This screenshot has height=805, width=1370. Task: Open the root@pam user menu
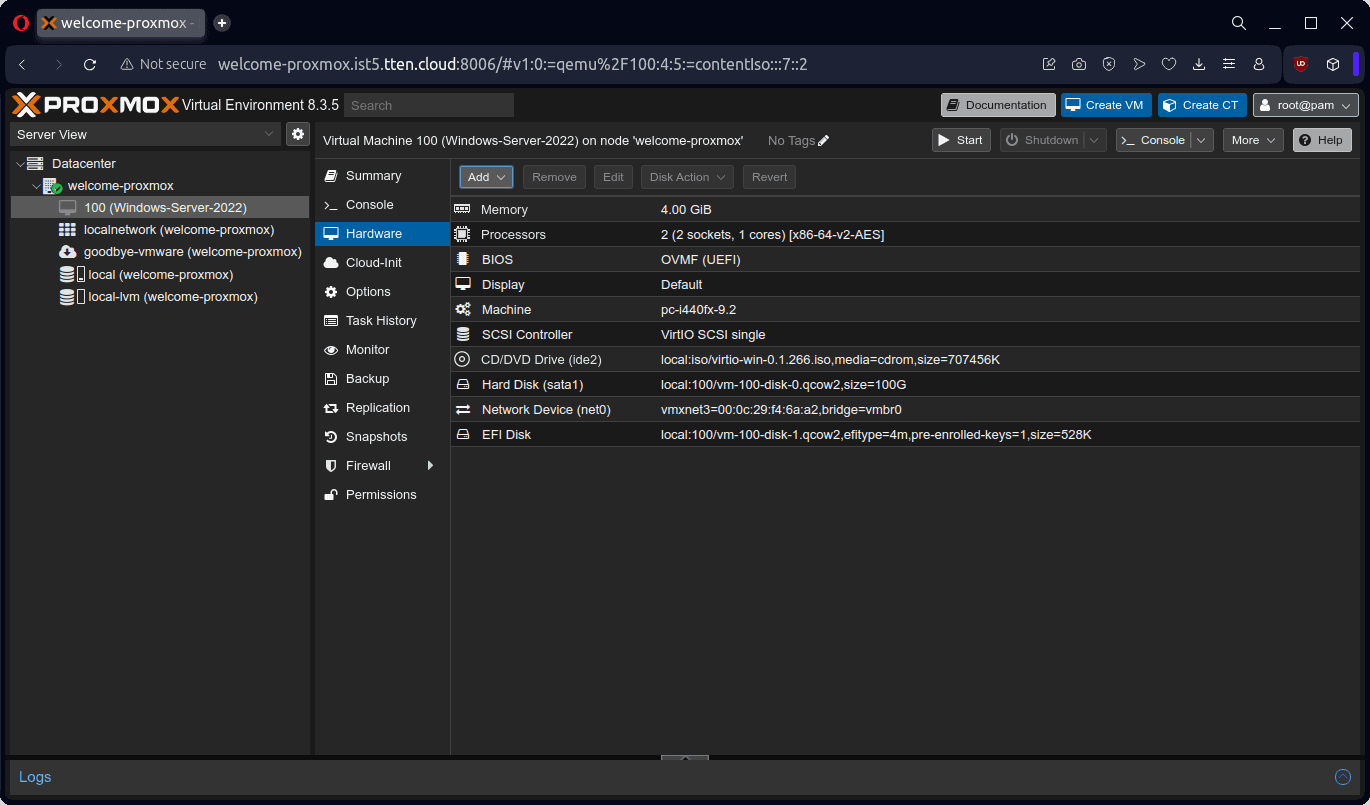coord(1306,105)
